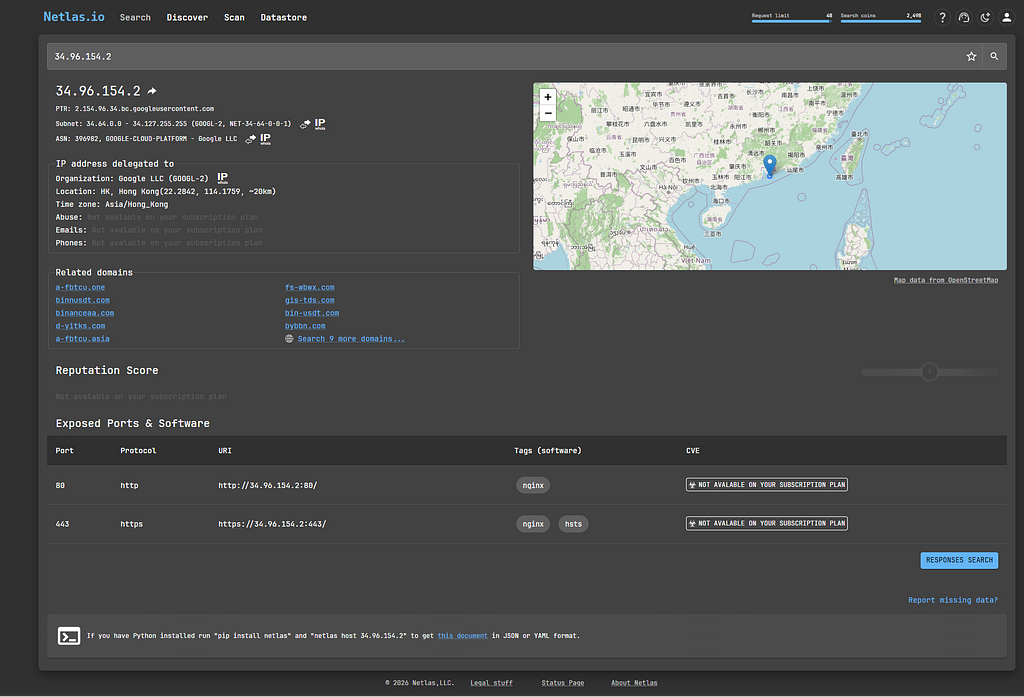This screenshot has height=697, width=1024.
Task: Open IP whois icon on ASN row
Action: (x=265, y=138)
